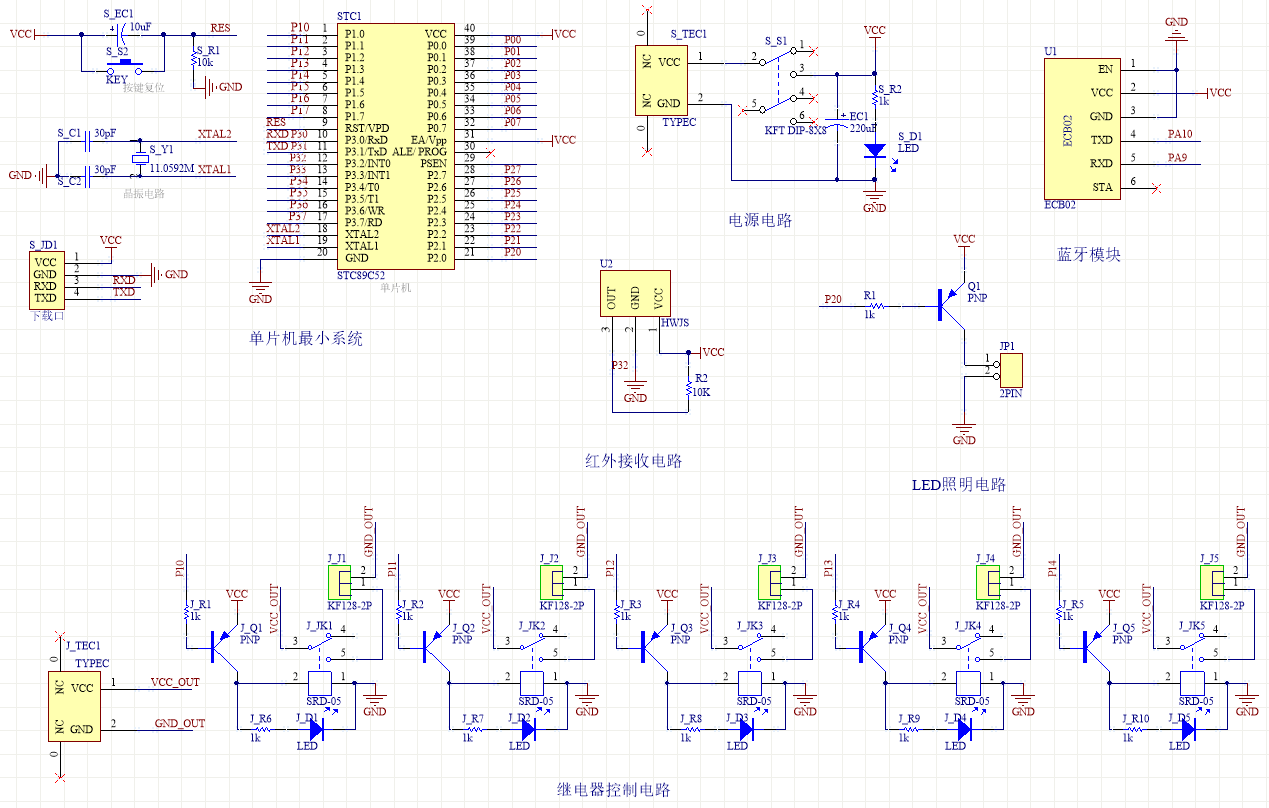Click the S_TEC1 TYPEC power connector
1269x808 pixels.
tap(660, 81)
